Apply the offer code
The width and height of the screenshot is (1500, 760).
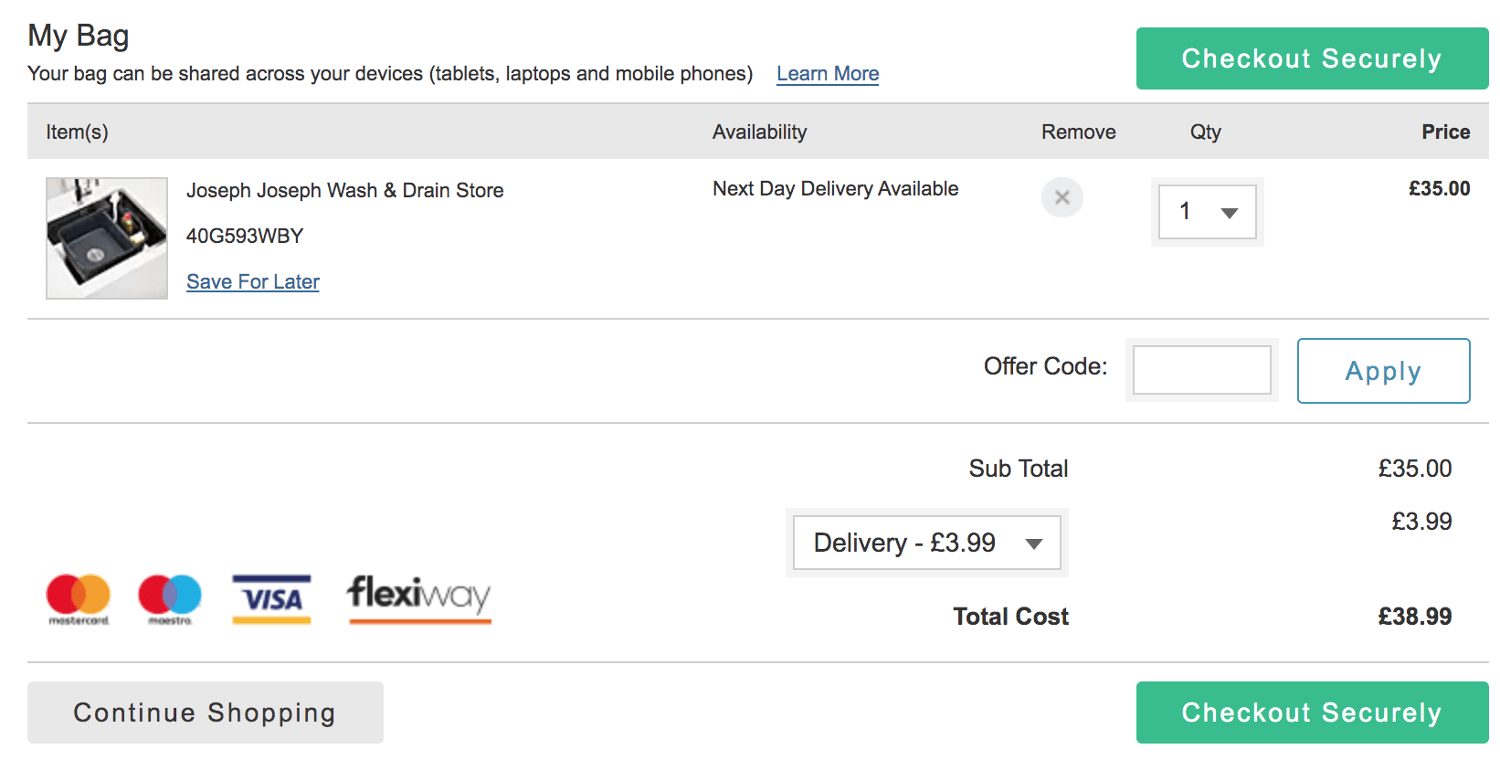pyautogui.click(x=1384, y=371)
